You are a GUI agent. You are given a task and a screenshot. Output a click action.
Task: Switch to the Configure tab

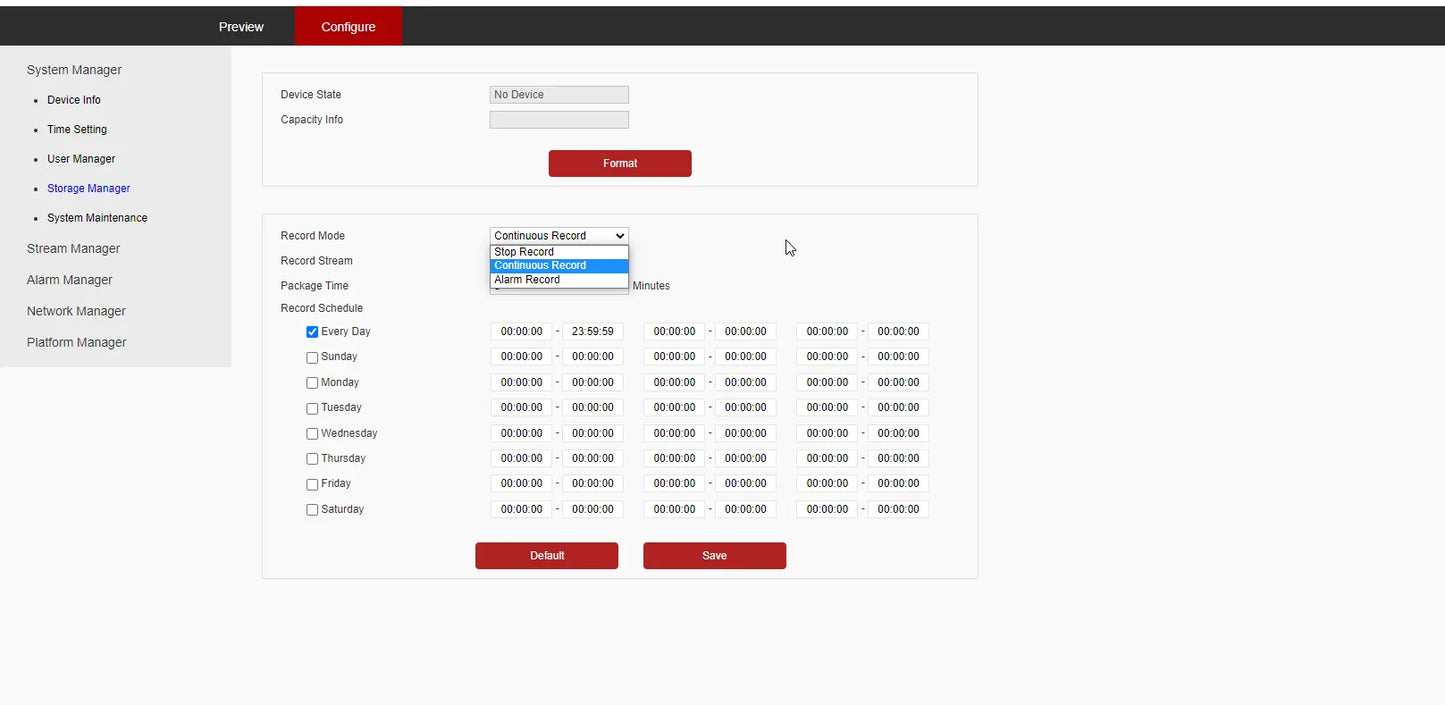348,27
